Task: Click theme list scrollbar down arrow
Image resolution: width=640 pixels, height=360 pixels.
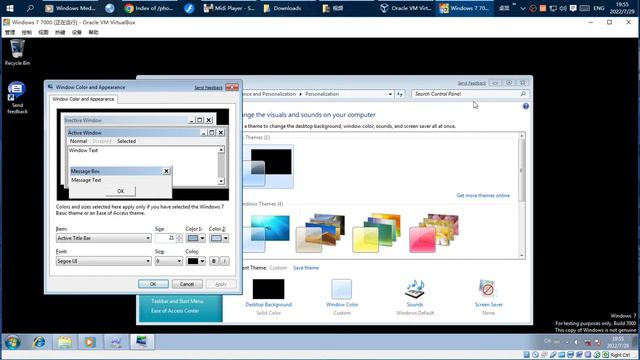Action: pyautogui.click(x=522, y=256)
